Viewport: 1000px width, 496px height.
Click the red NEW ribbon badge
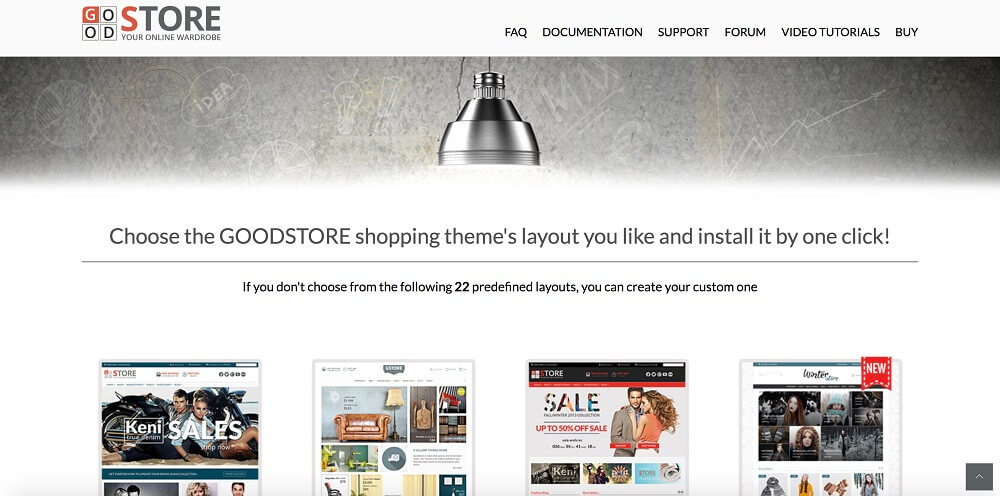(x=876, y=372)
